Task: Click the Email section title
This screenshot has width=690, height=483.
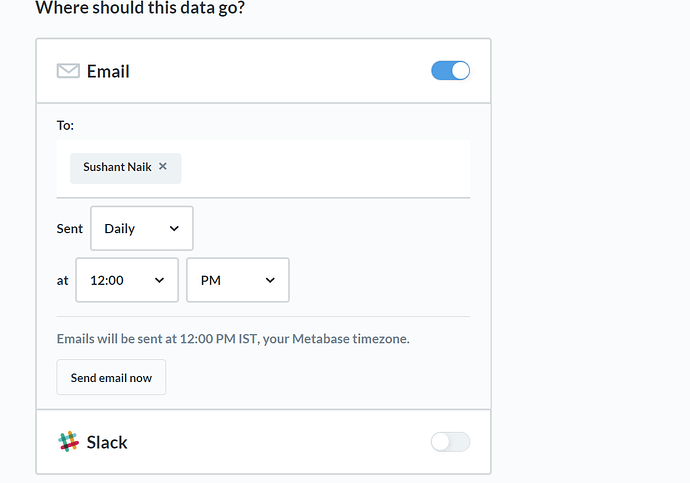Action: pos(108,71)
